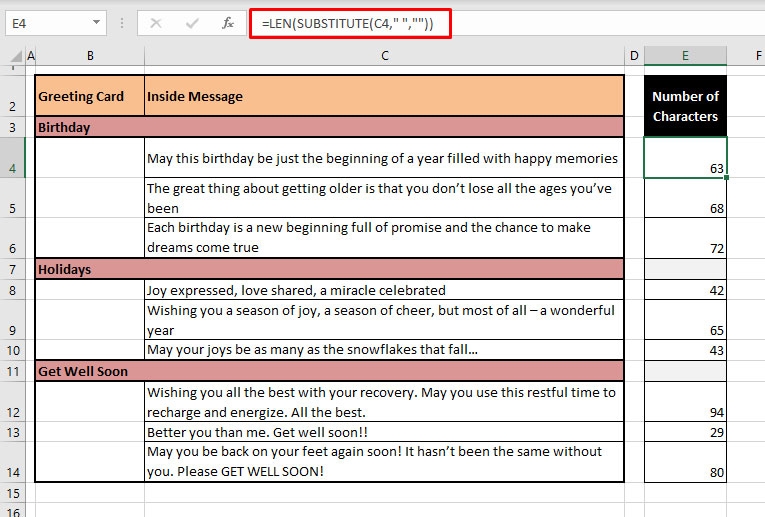Select row 9 header
Screen dimensions: 765x517
(12, 320)
